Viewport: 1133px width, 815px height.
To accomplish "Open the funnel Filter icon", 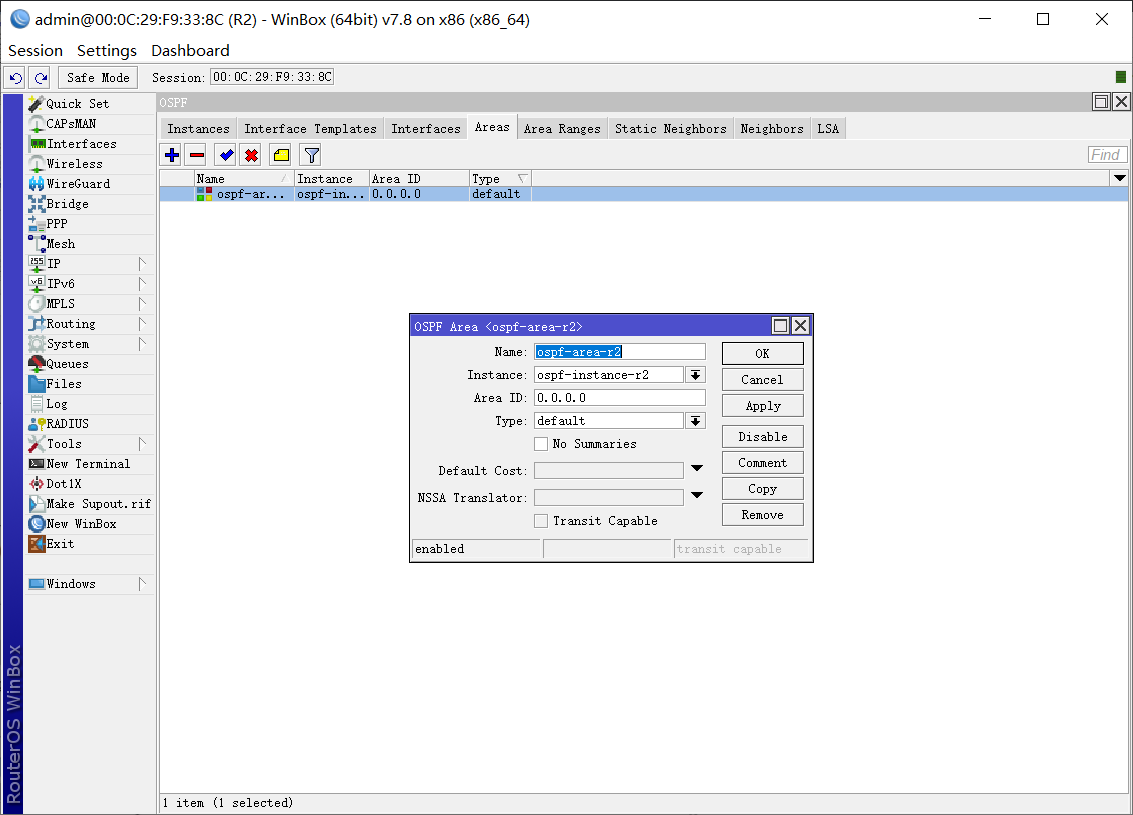I will coord(311,155).
